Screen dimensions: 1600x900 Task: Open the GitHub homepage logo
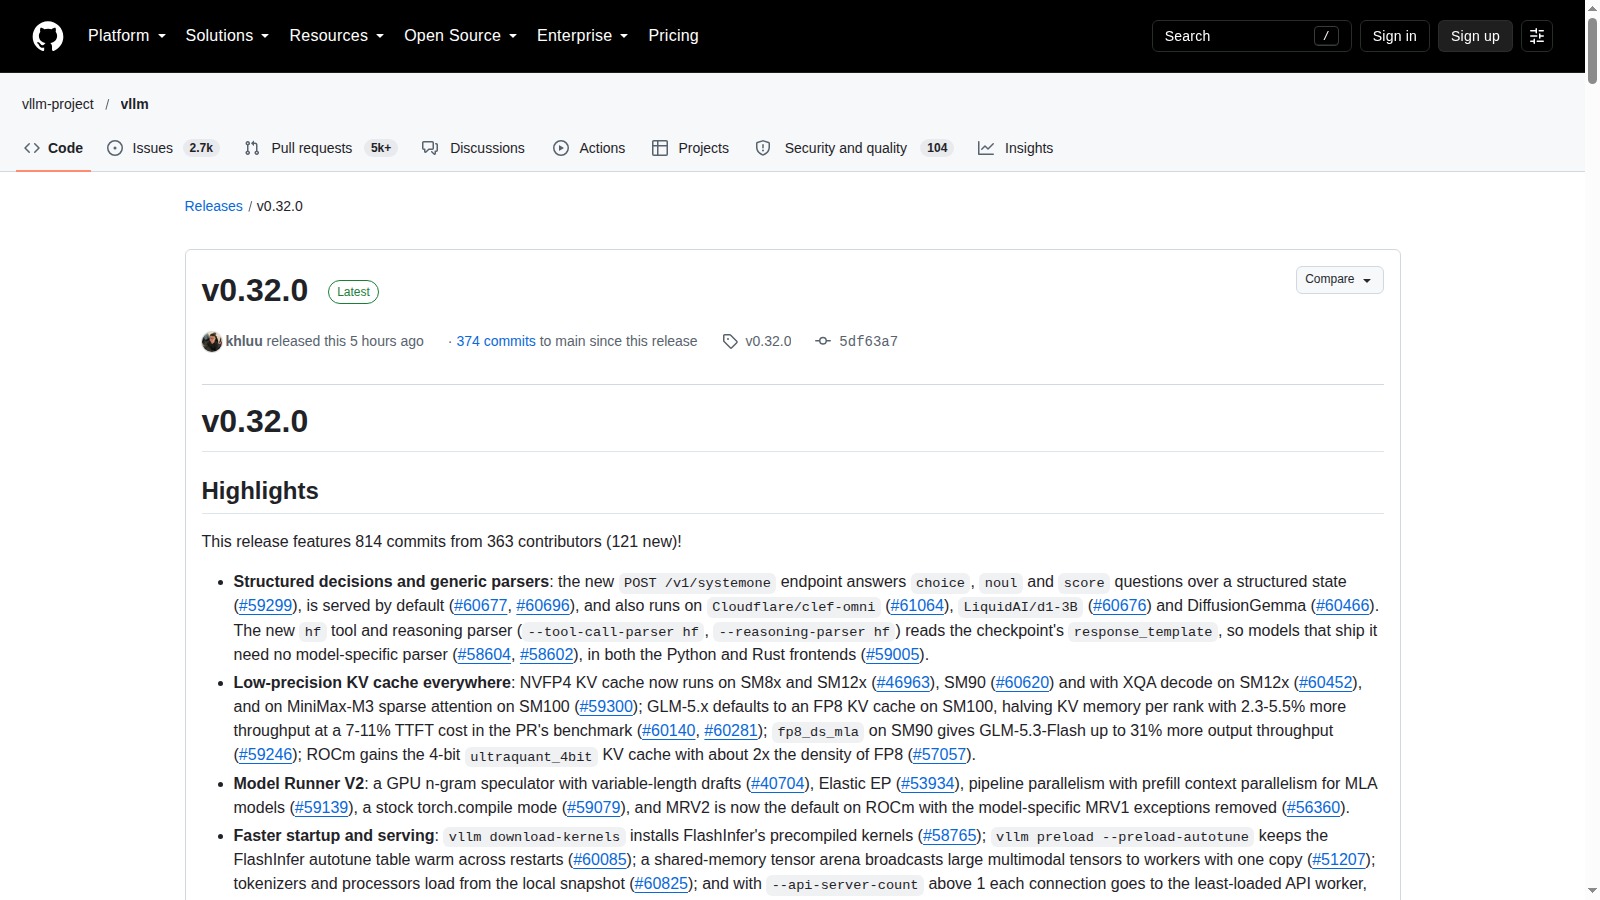tap(48, 36)
